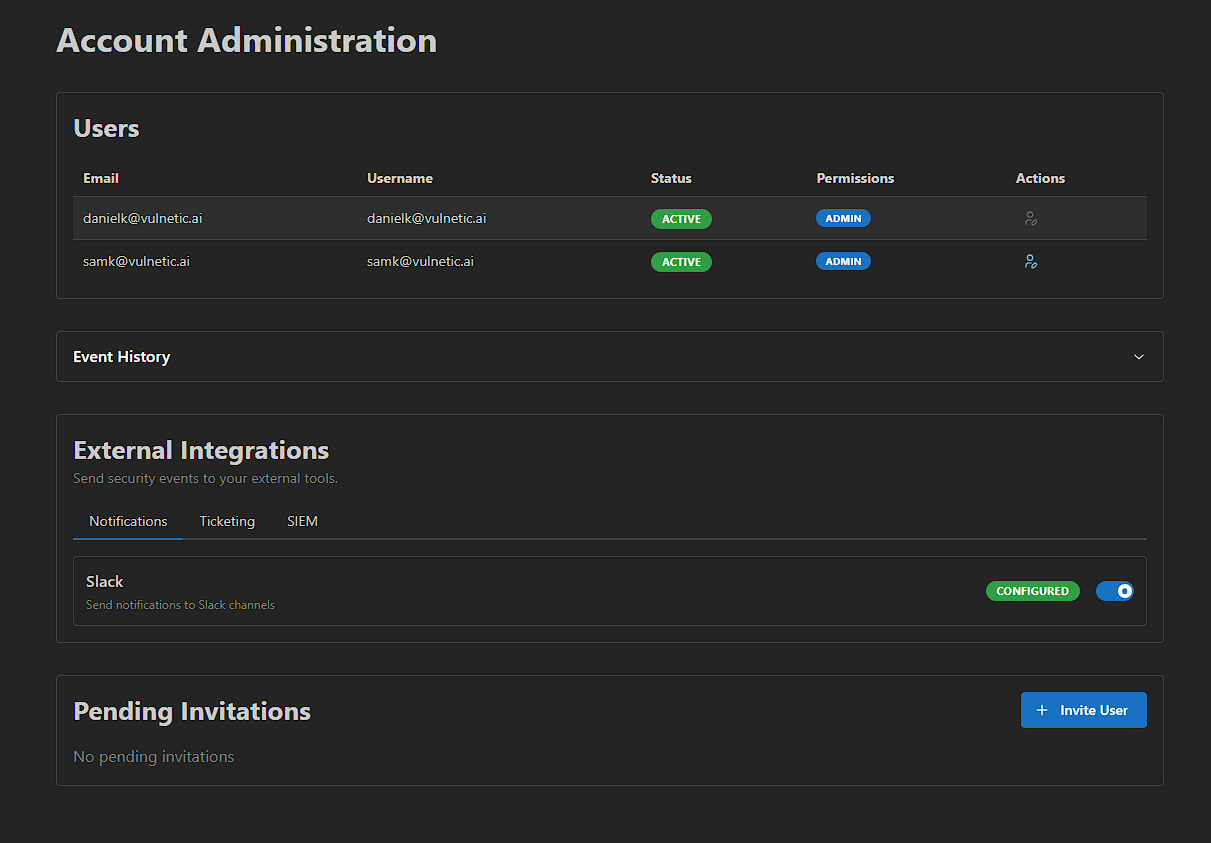Disable the Slack notifications toggle
The height and width of the screenshot is (843, 1211).
pos(1114,591)
